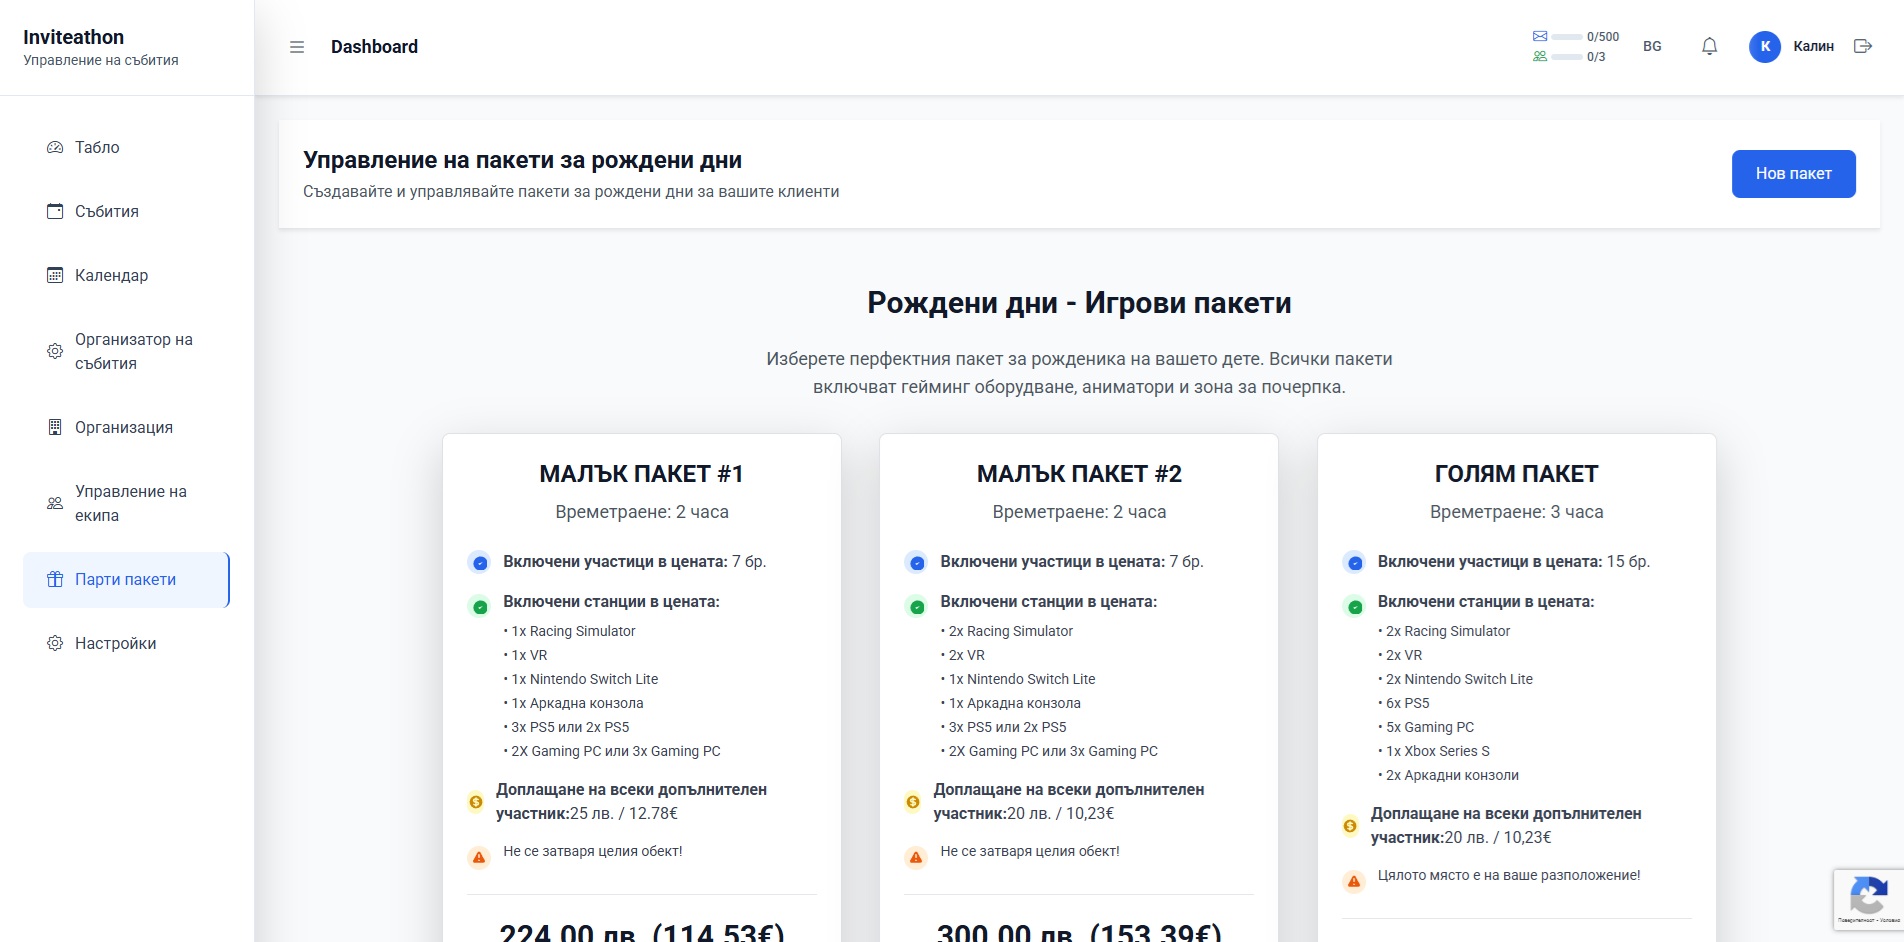The height and width of the screenshot is (942, 1904).
Task: Click the calendar icon beside Събития
Action: [53, 210]
